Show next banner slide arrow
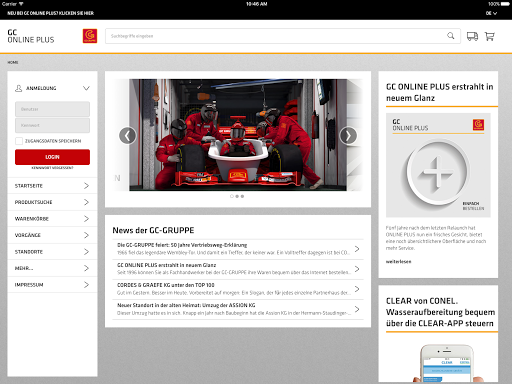The width and height of the screenshot is (512, 384). [x=348, y=135]
